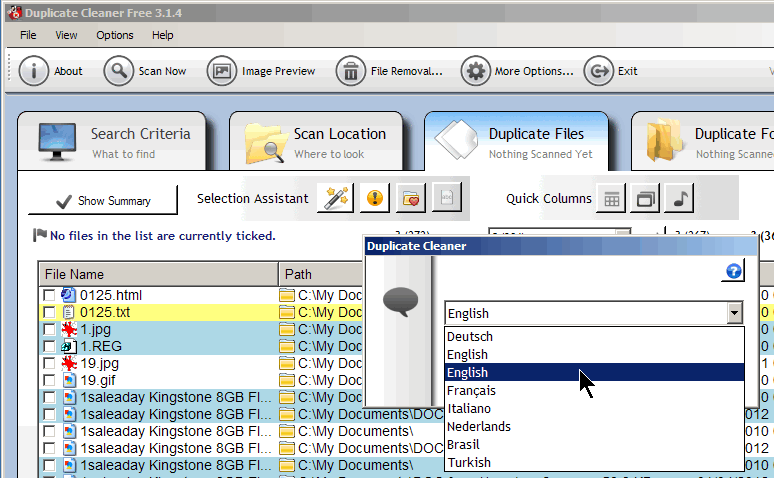
Task: Click the Scan Now button
Action: [x=146, y=71]
